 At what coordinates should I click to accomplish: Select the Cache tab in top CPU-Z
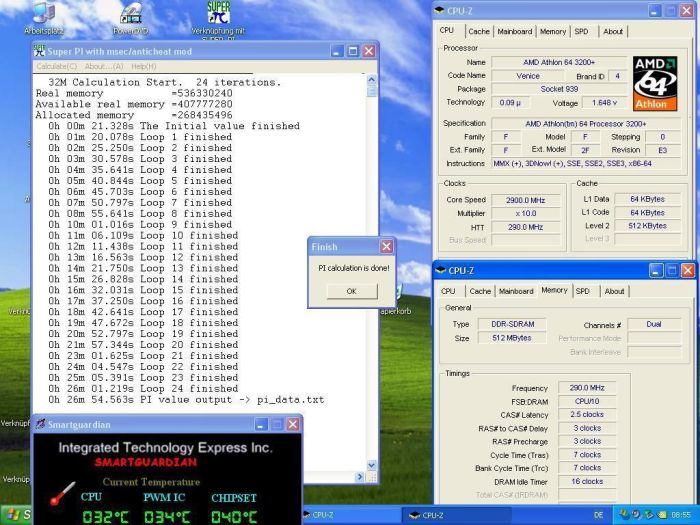(x=479, y=32)
